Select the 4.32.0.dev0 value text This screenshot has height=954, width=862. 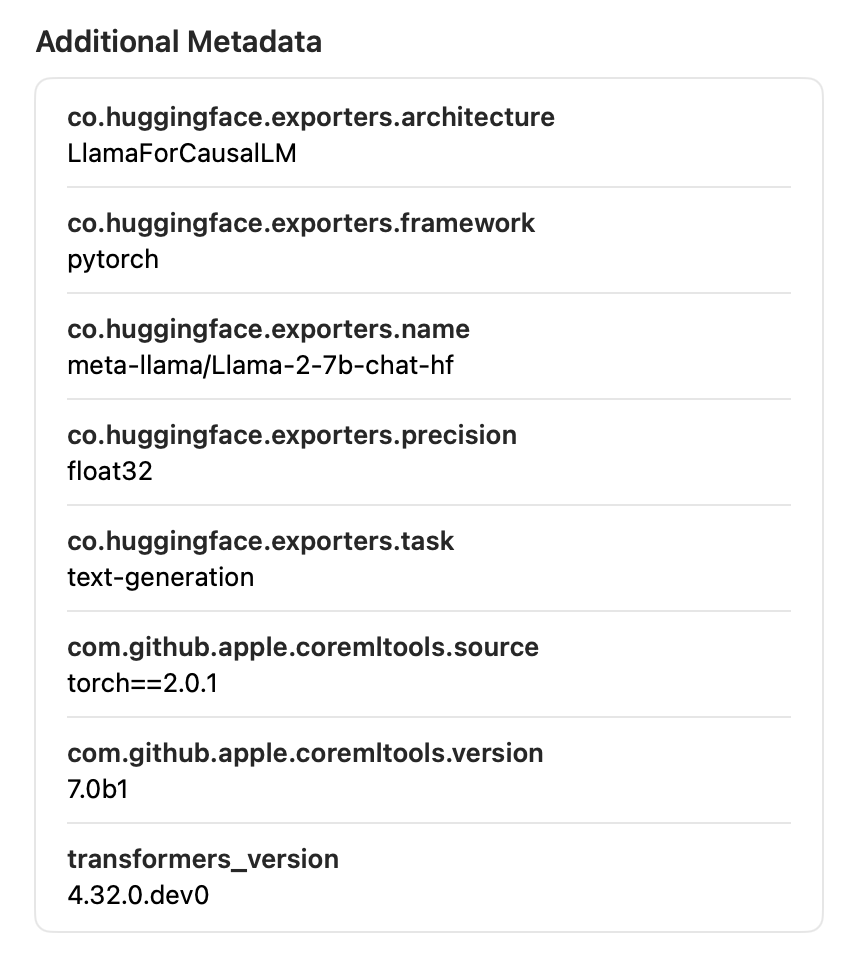point(138,895)
